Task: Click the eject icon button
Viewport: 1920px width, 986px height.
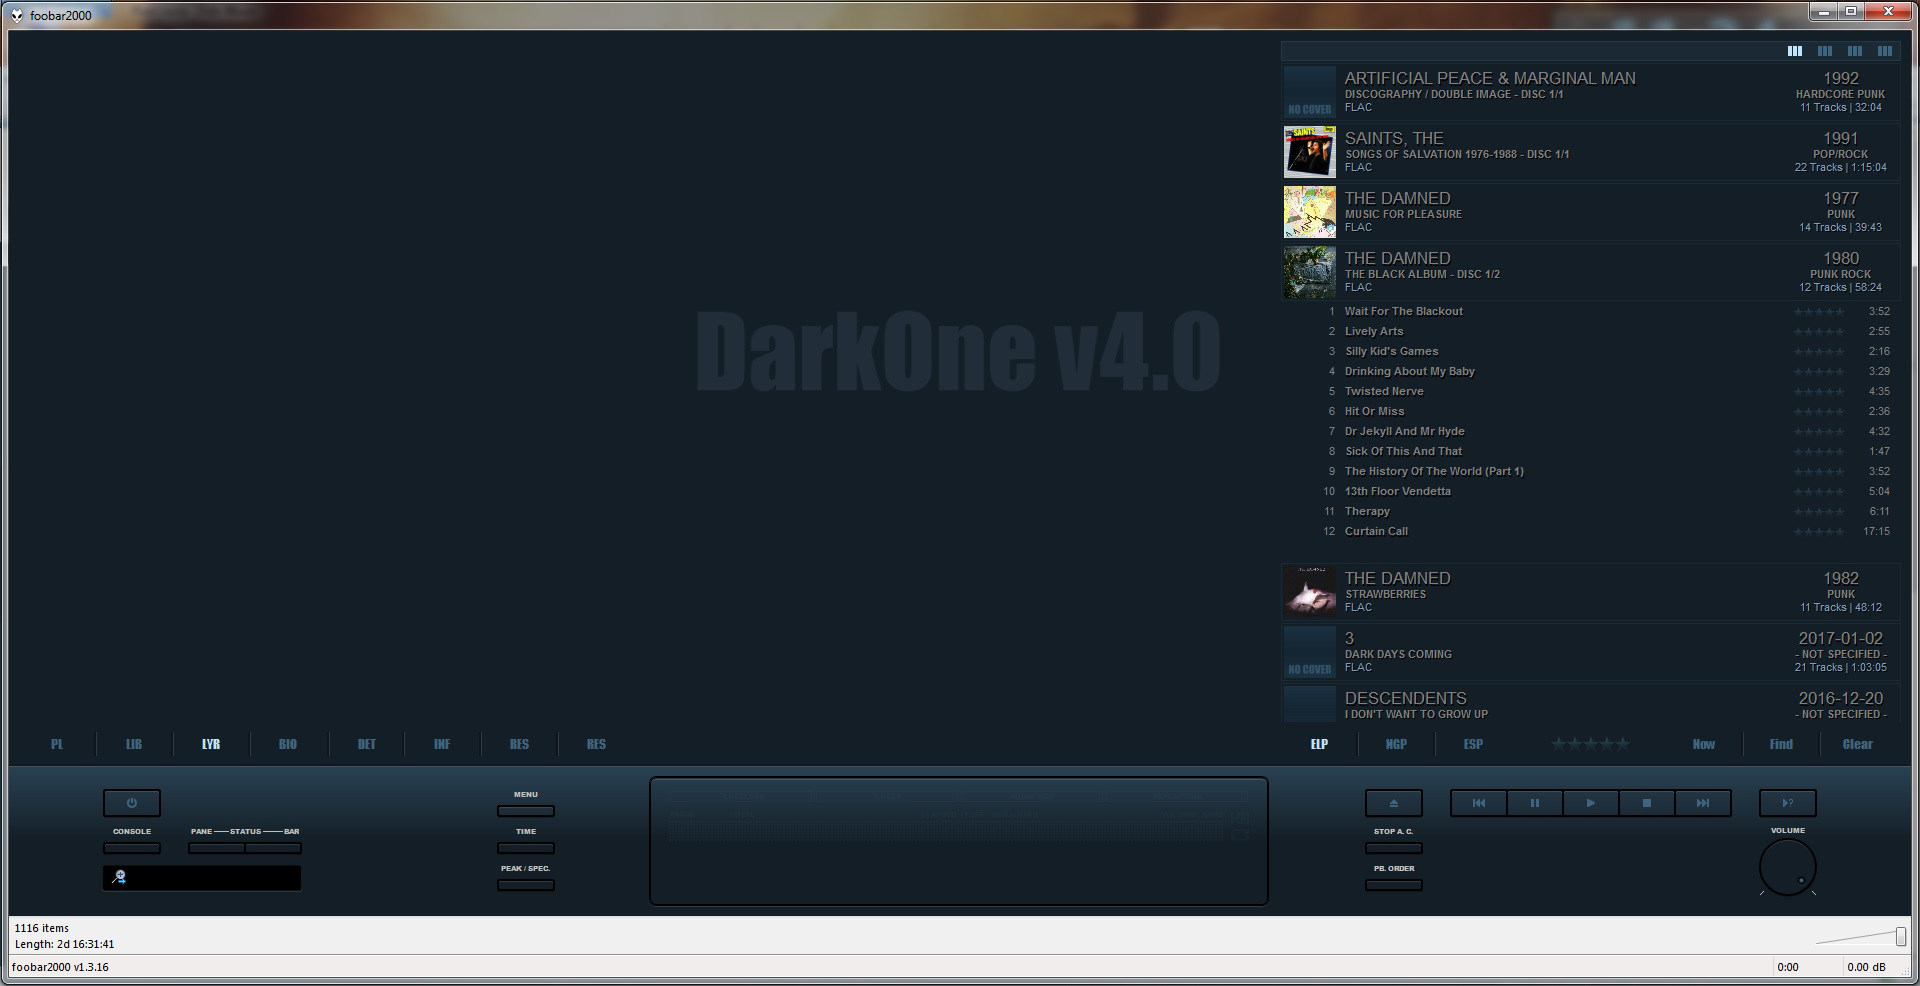Action: 1393,803
